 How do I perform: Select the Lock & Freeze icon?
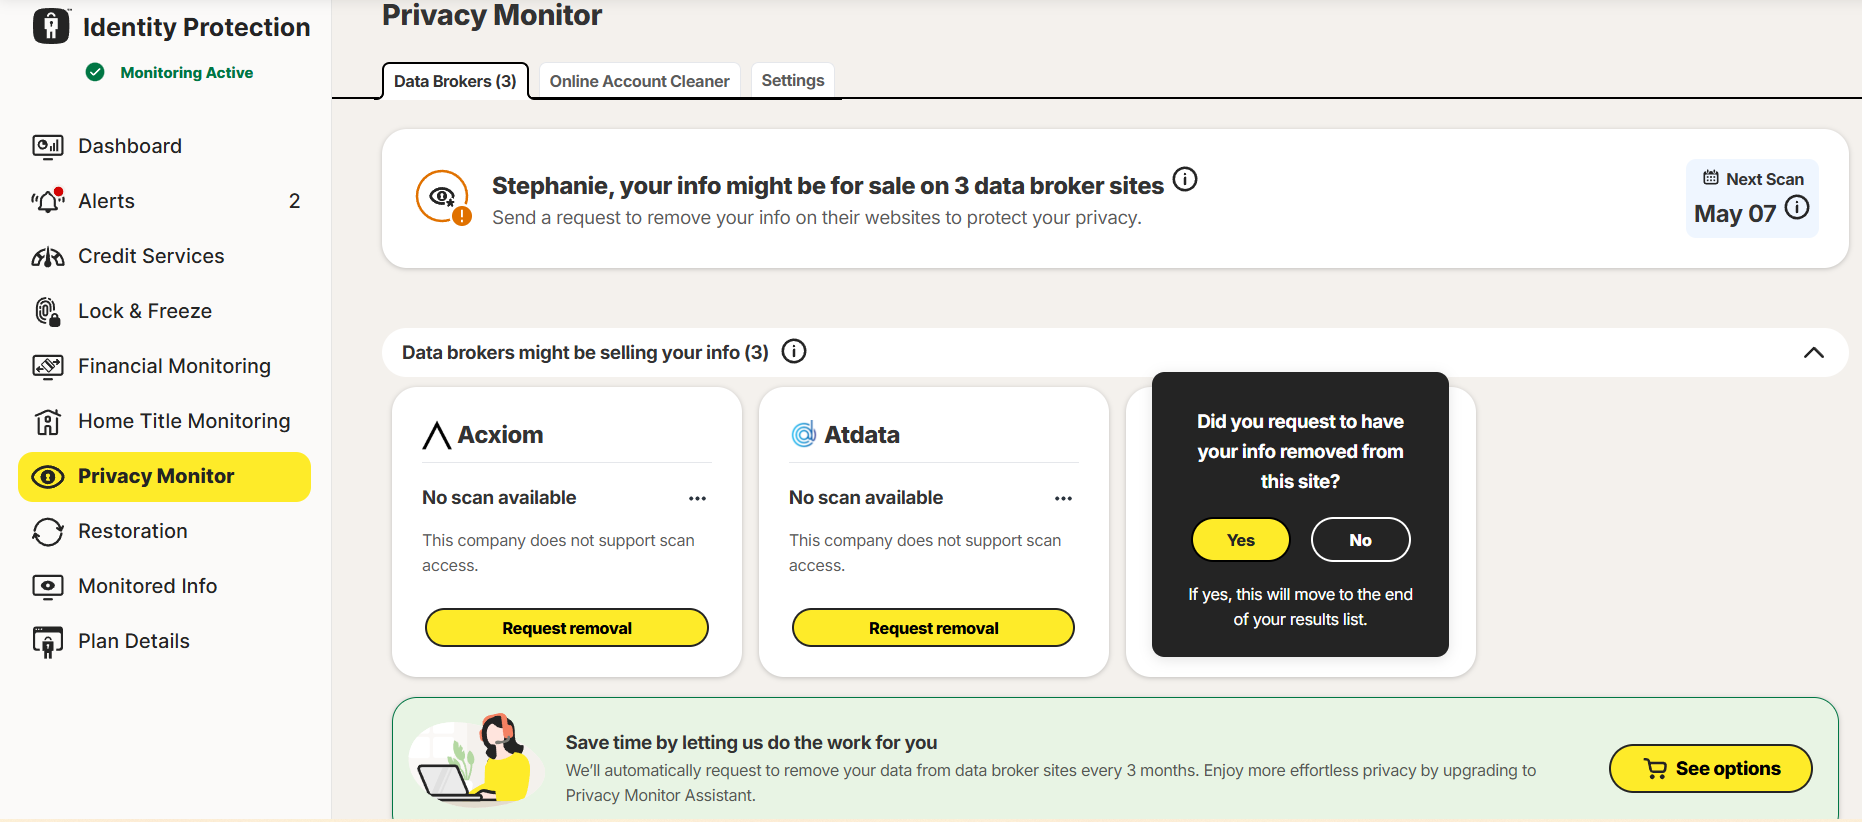pyautogui.click(x=48, y=310)
